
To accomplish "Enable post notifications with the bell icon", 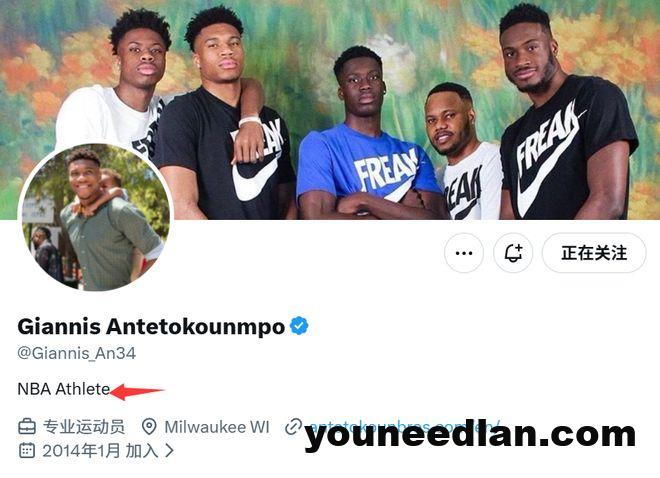I will click(x=513, y=253).
